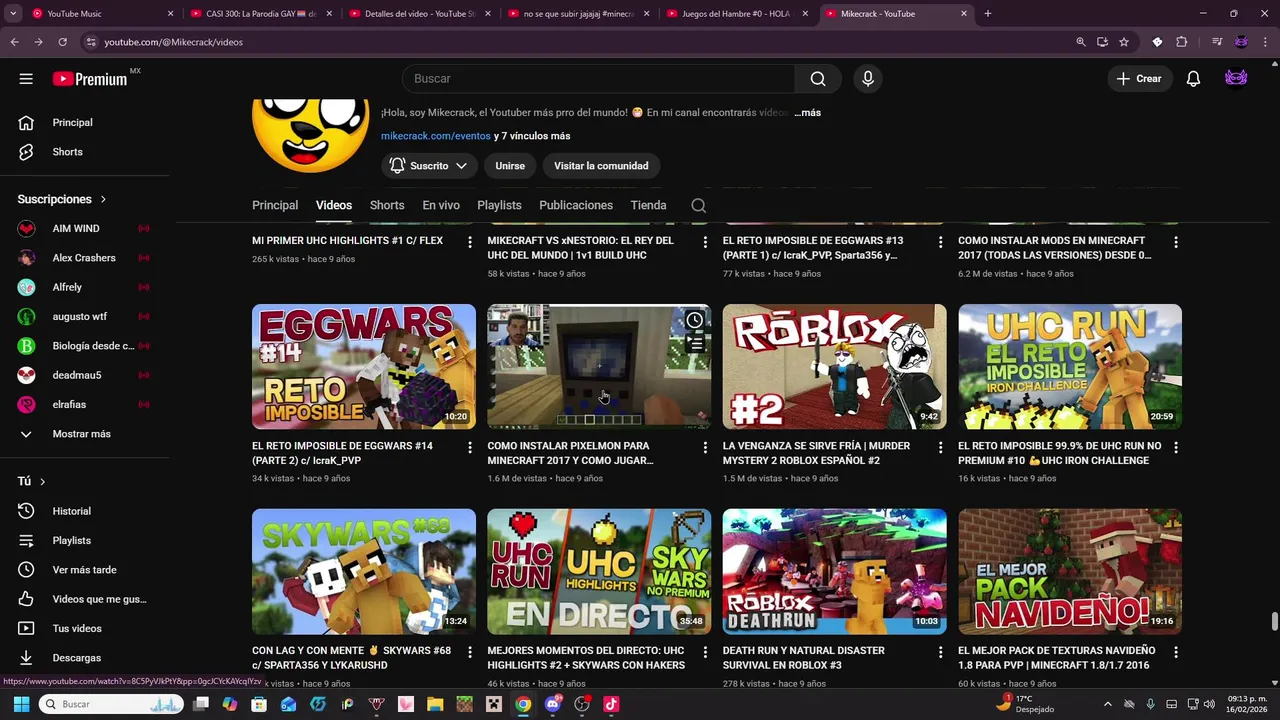Open options for UHC RUN #10 video

point(1176,447)
